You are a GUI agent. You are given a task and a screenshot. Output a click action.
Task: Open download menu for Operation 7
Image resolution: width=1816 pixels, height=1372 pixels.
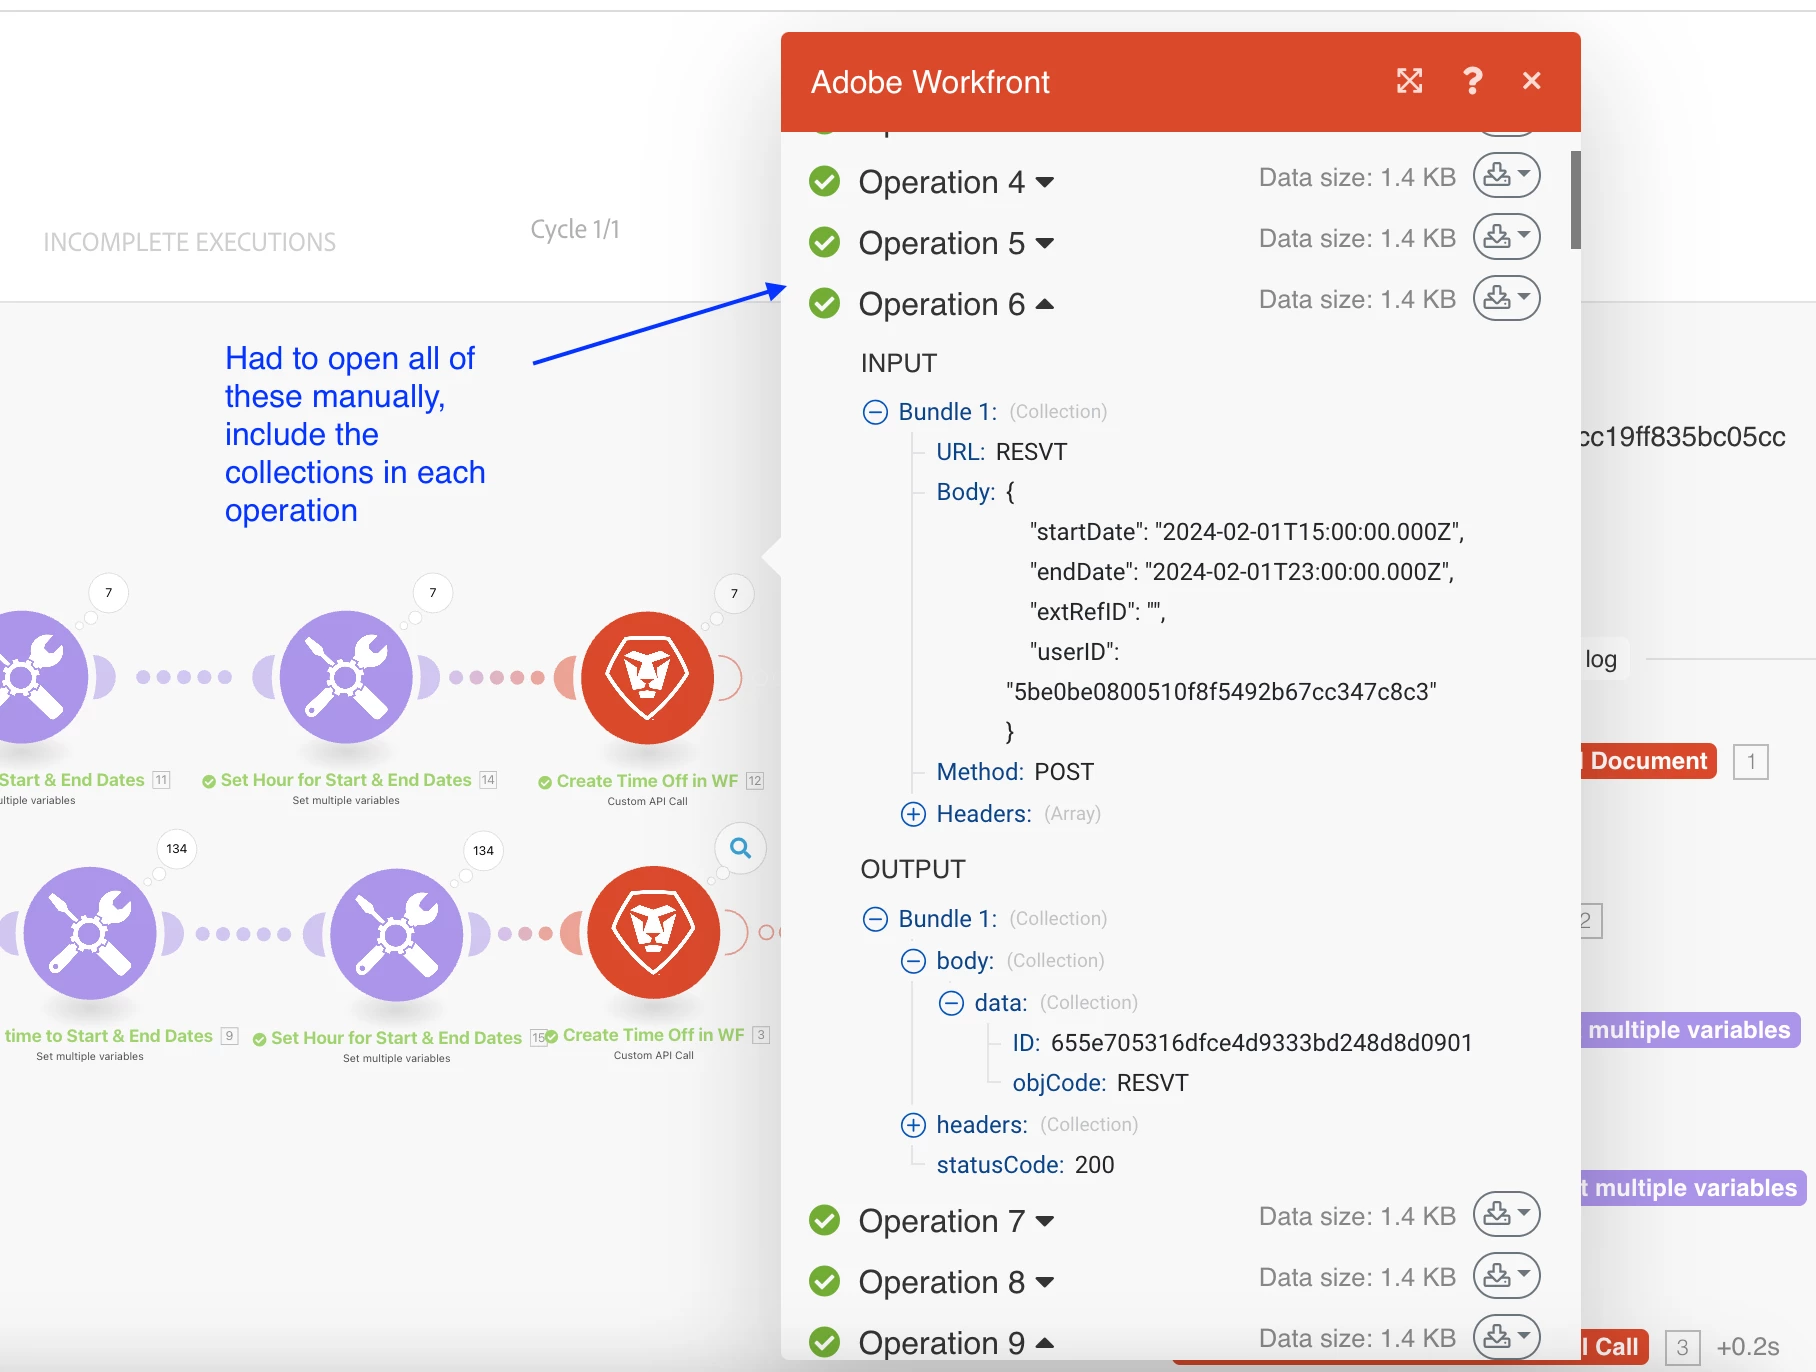pyautogui.click(x=1506, y=1214)
